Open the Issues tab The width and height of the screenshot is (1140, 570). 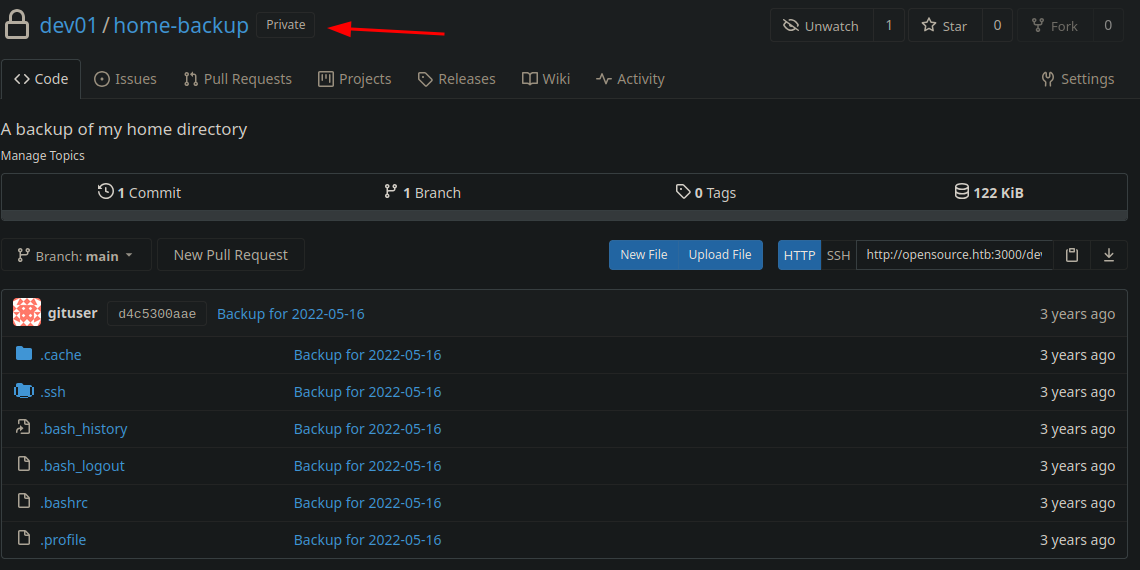coord(126,79)
